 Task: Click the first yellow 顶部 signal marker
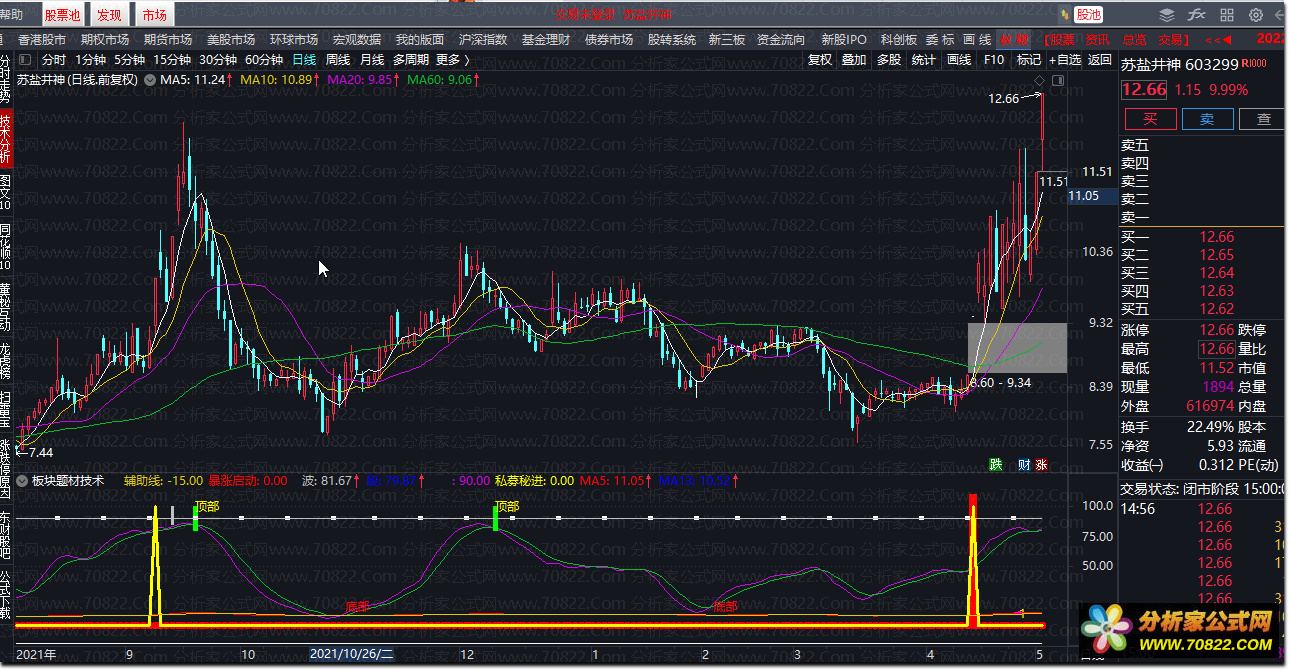pyautogui.click(x=206, y=506)
